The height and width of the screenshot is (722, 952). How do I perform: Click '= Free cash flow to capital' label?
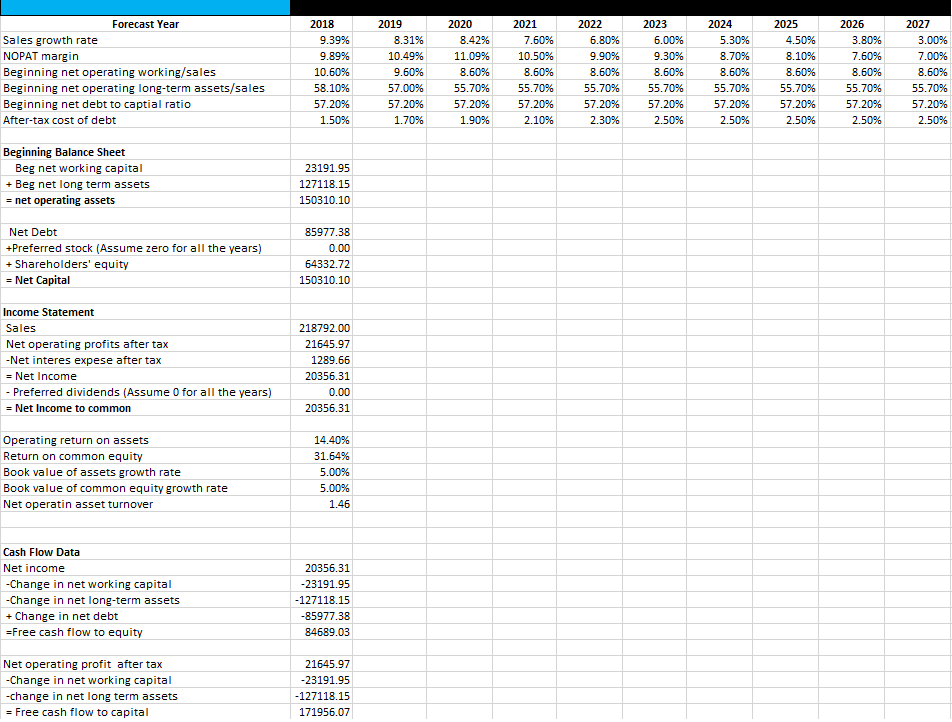[x=76, y=712]
